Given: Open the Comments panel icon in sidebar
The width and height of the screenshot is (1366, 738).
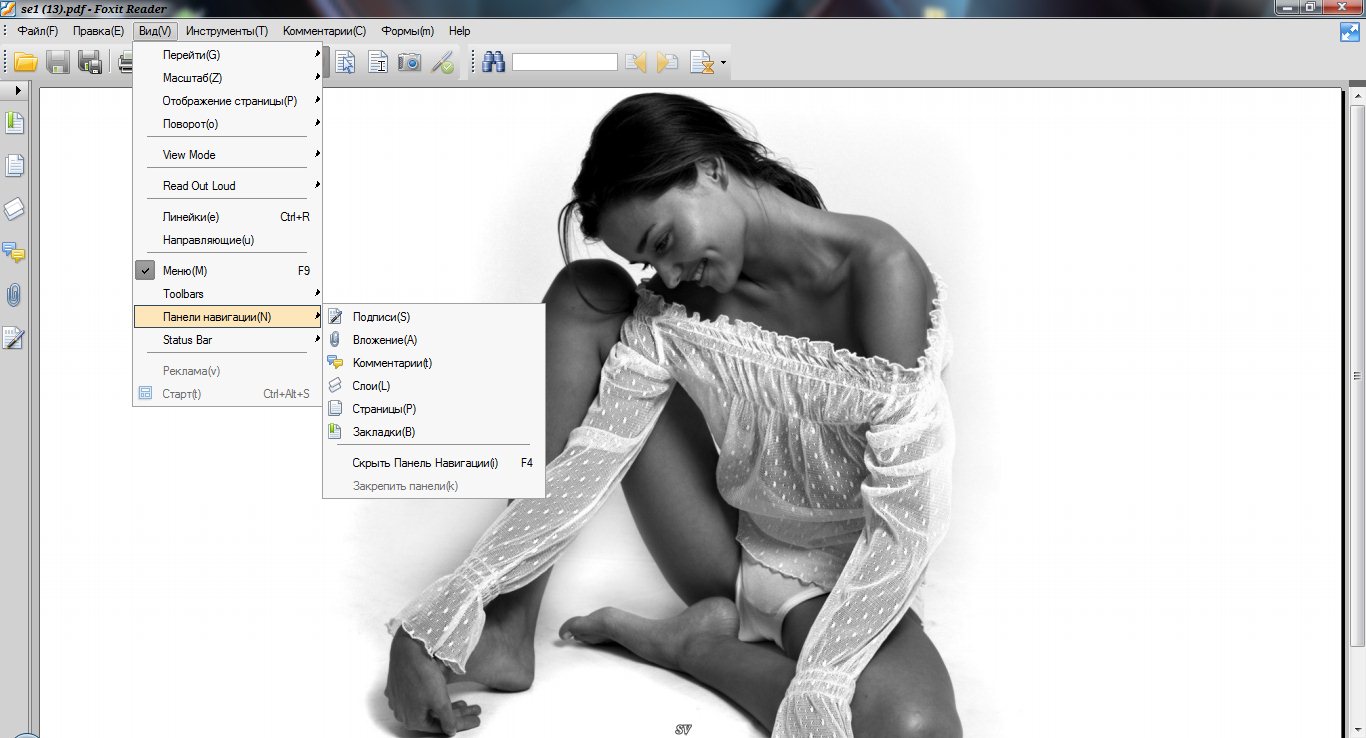Looking at the screenshot, I should point(14,252).
